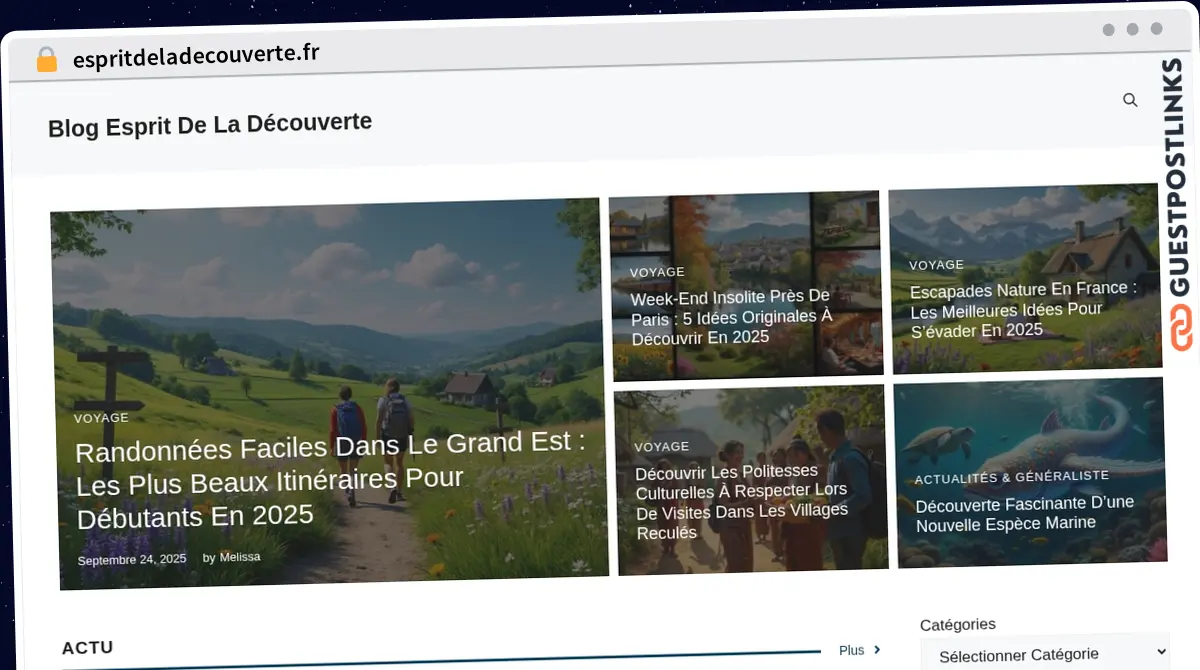The image size is (1200, 670).
Task: Open Découvrir Les Politesses Culturelles article
Action: click(x=742, y=501)
